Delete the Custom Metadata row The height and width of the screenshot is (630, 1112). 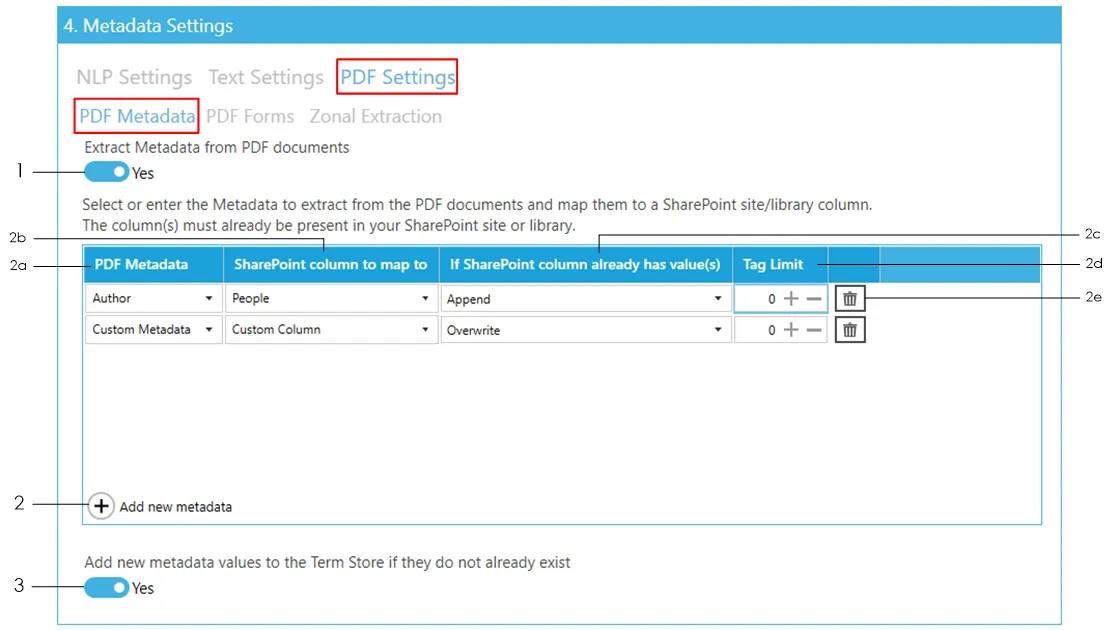(850, 330)
